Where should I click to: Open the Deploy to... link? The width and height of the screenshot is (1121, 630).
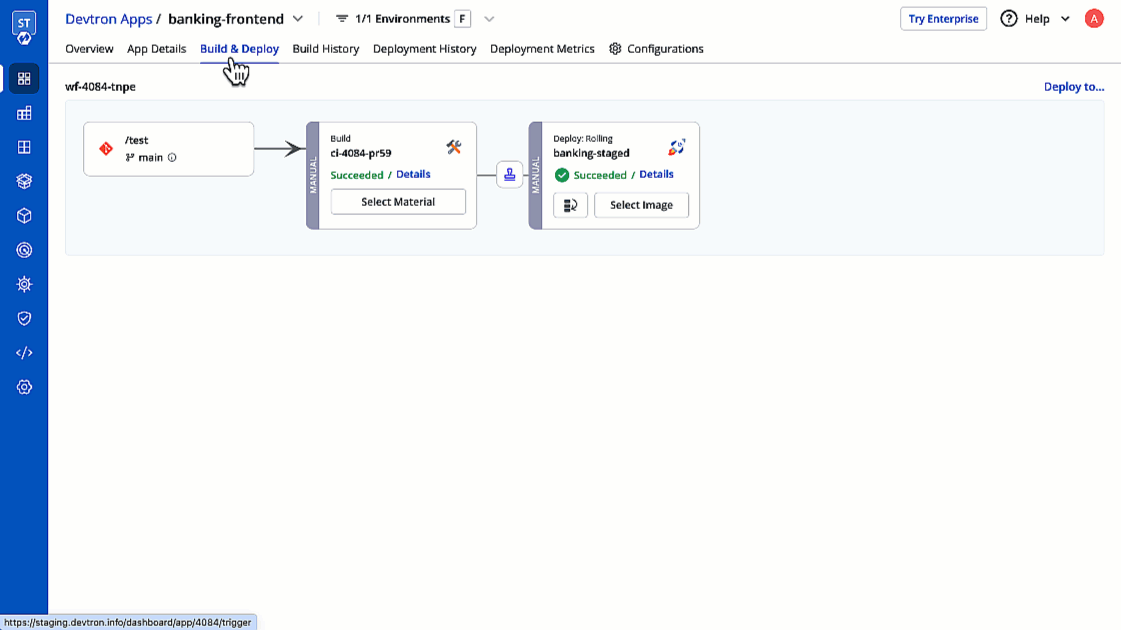pos(1074,87)
